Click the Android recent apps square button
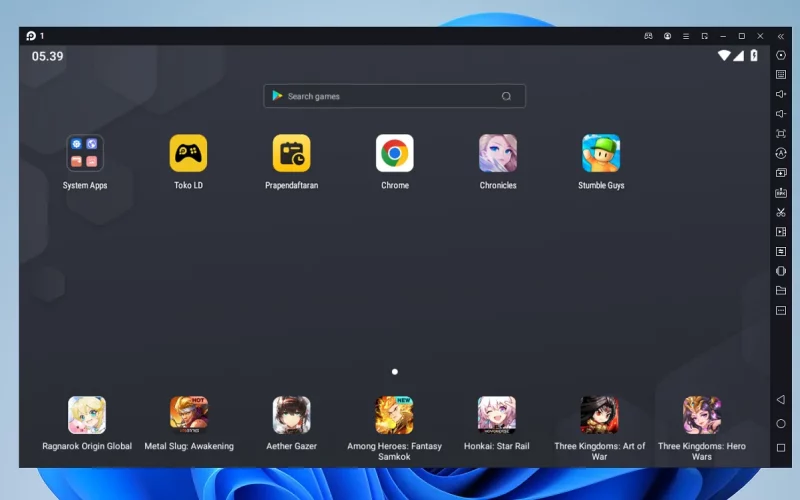 781,447
